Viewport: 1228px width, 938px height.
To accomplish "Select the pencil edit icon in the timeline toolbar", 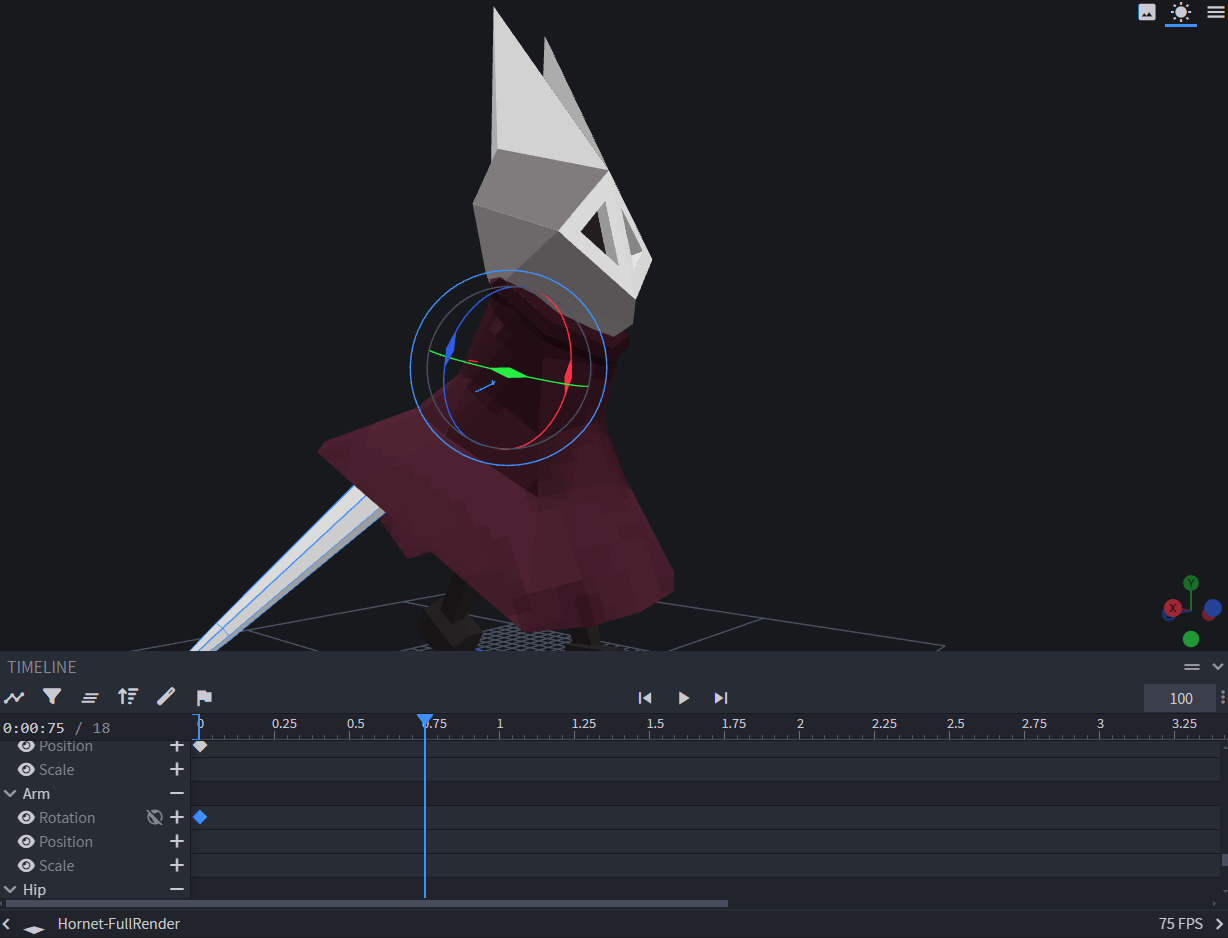I will coord(166,697).
